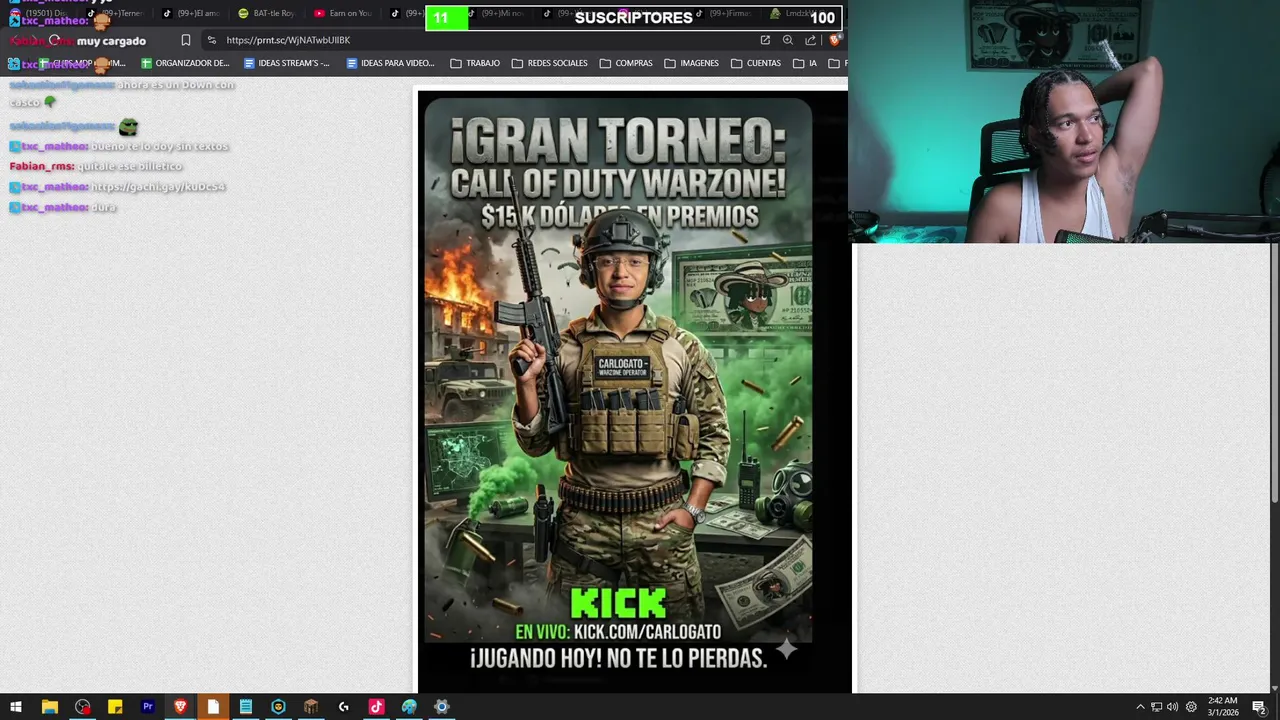This screenshot has width=1280, height=720.
Task: Open the IDEAS STREAM'S bookmark
Action: tap(287, 63)
